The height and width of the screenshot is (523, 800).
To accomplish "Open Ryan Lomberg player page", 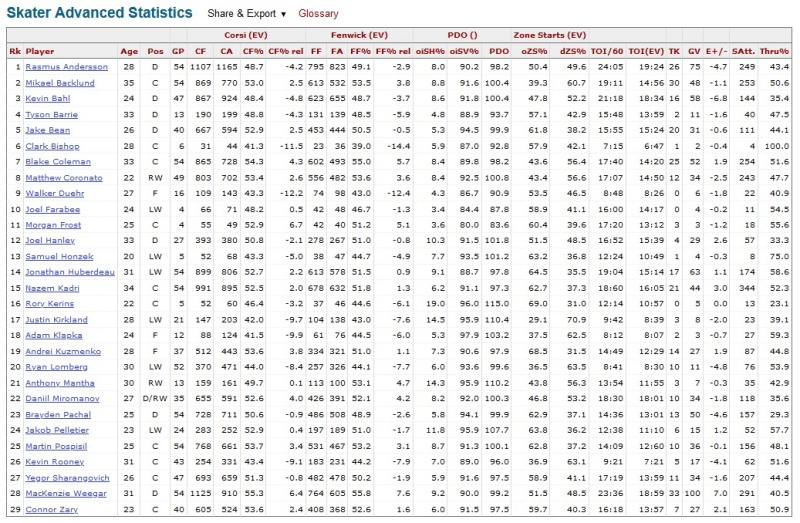I will [x=56, y=367].
